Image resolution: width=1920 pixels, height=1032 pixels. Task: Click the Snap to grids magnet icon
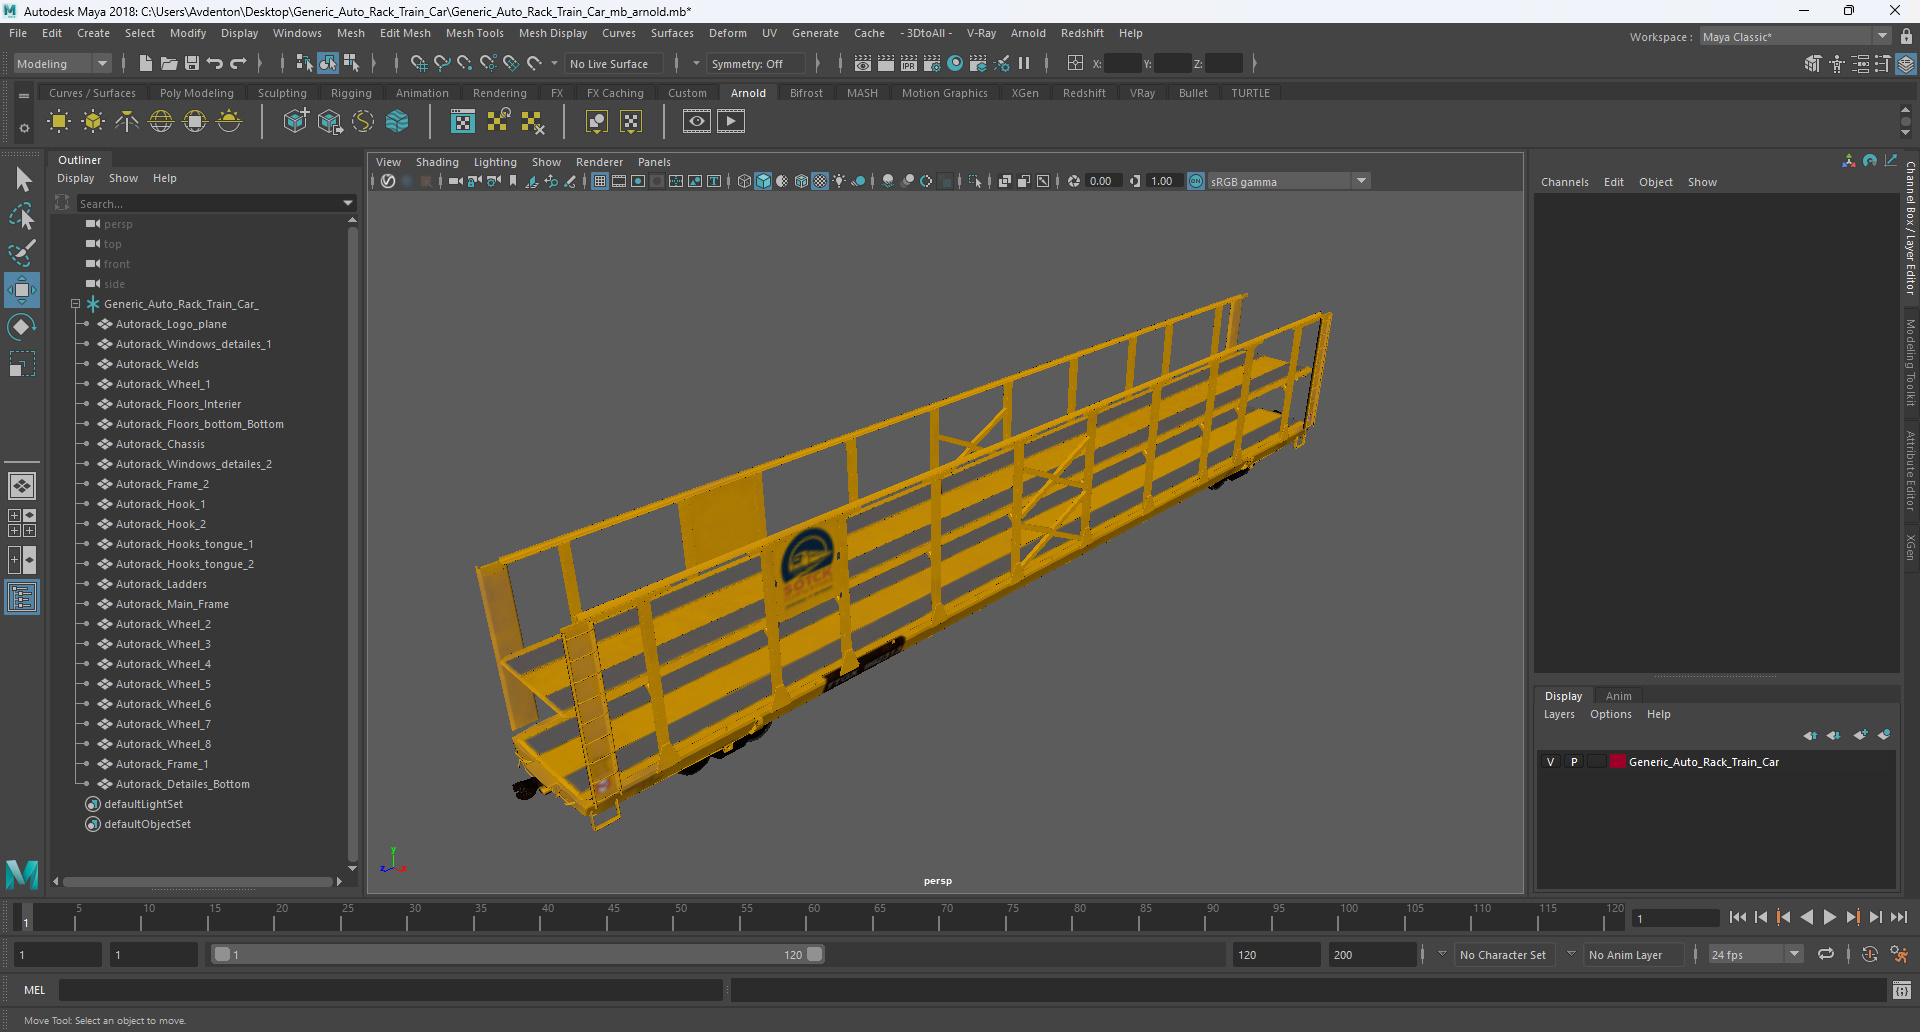click(x=418, y=63)
